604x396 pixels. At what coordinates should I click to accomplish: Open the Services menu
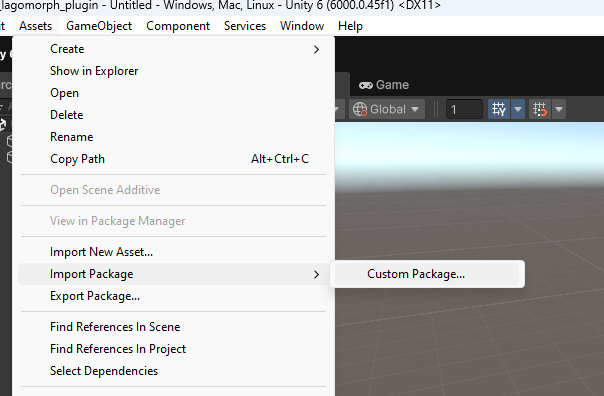coord(245,26)
